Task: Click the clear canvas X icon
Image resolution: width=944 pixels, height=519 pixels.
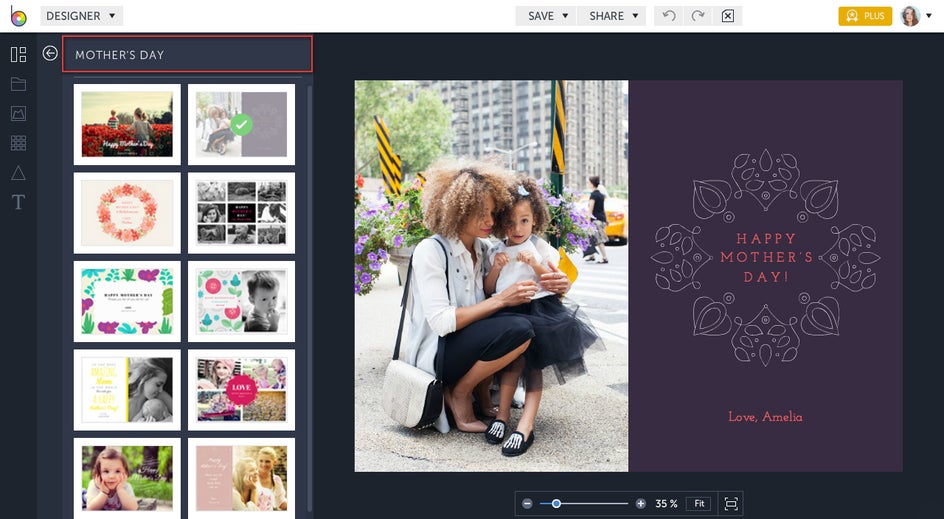Action: (727, 16)
